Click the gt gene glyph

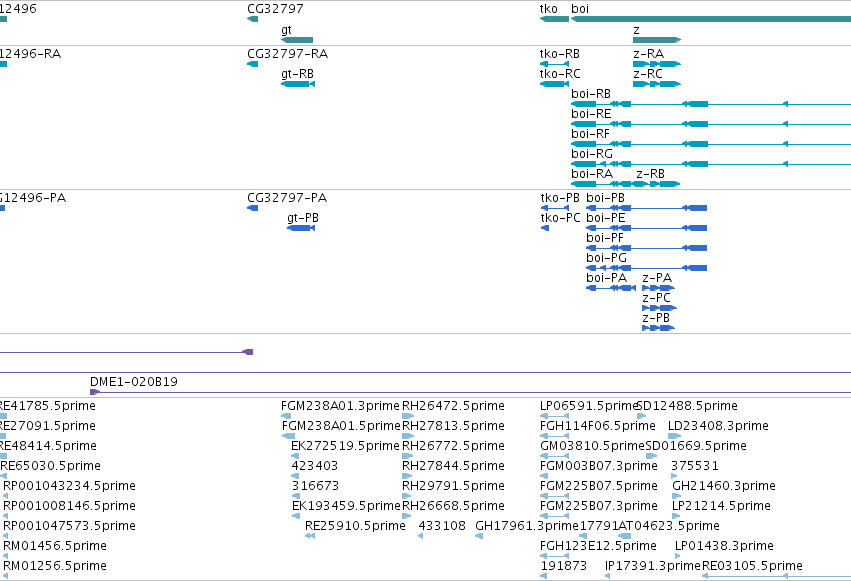(x=297, y=40)
